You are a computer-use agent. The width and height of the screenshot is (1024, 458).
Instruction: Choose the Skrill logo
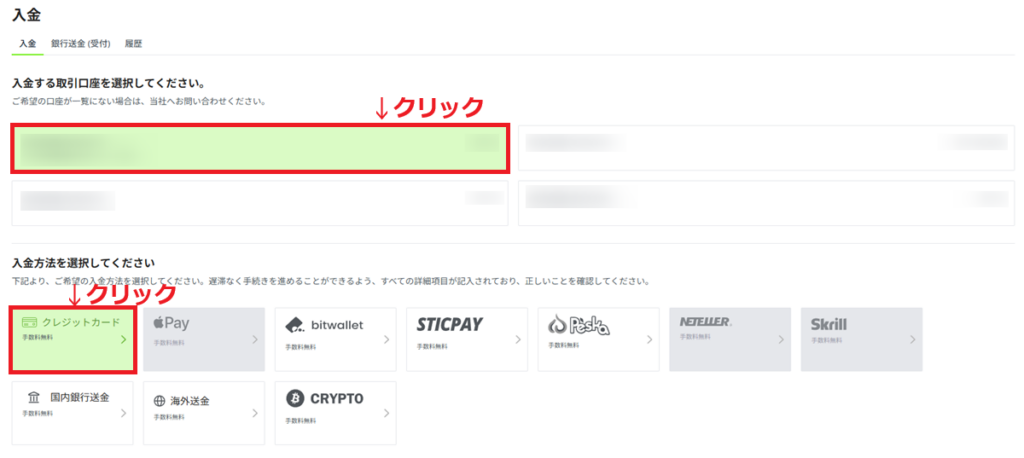pos(829,324)
